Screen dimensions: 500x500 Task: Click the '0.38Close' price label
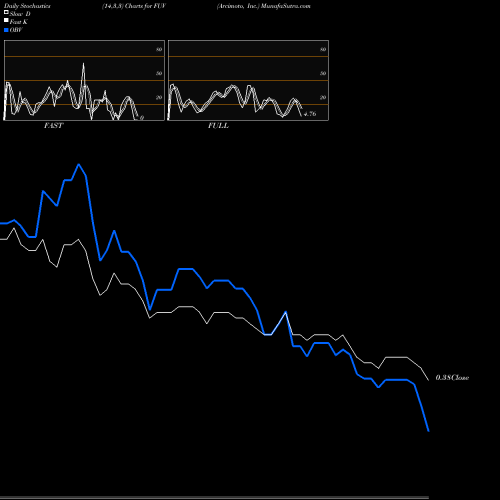pyautogui.click(x=452, y=378)
